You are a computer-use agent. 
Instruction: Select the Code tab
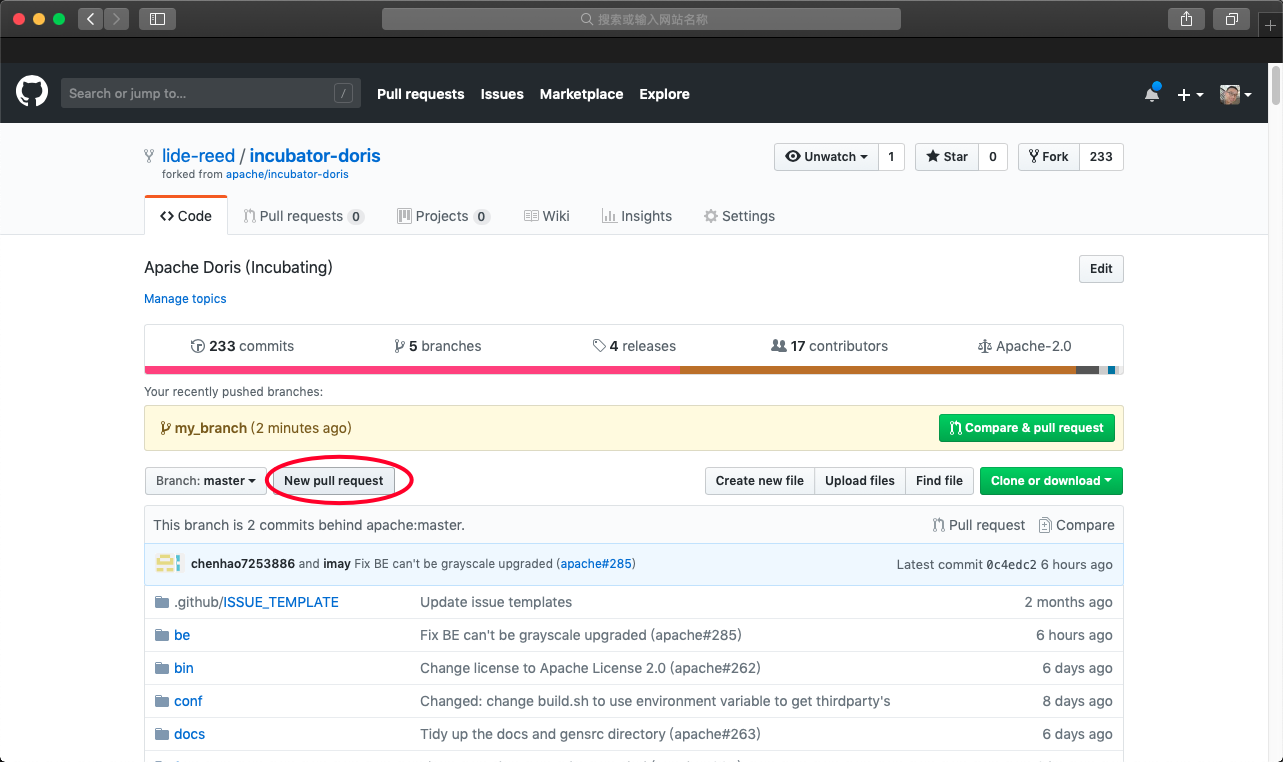(186, 216)
